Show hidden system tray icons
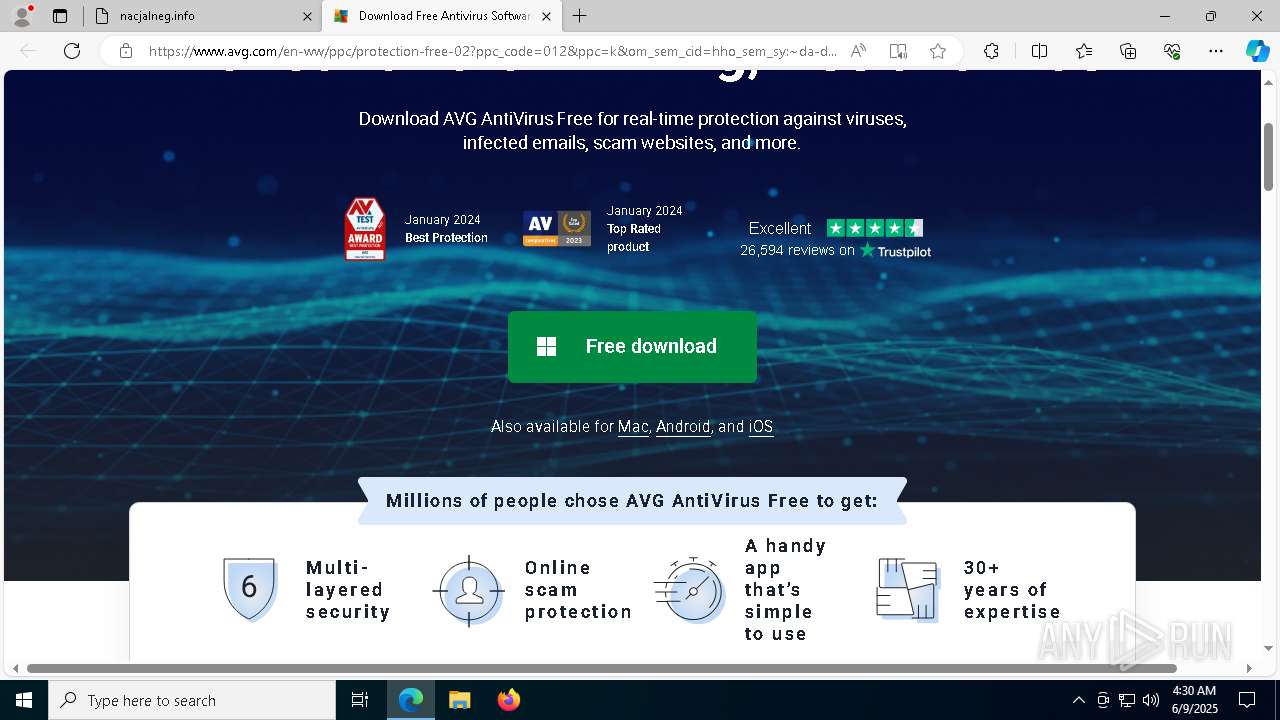1280x720 pixels. 1078,700
